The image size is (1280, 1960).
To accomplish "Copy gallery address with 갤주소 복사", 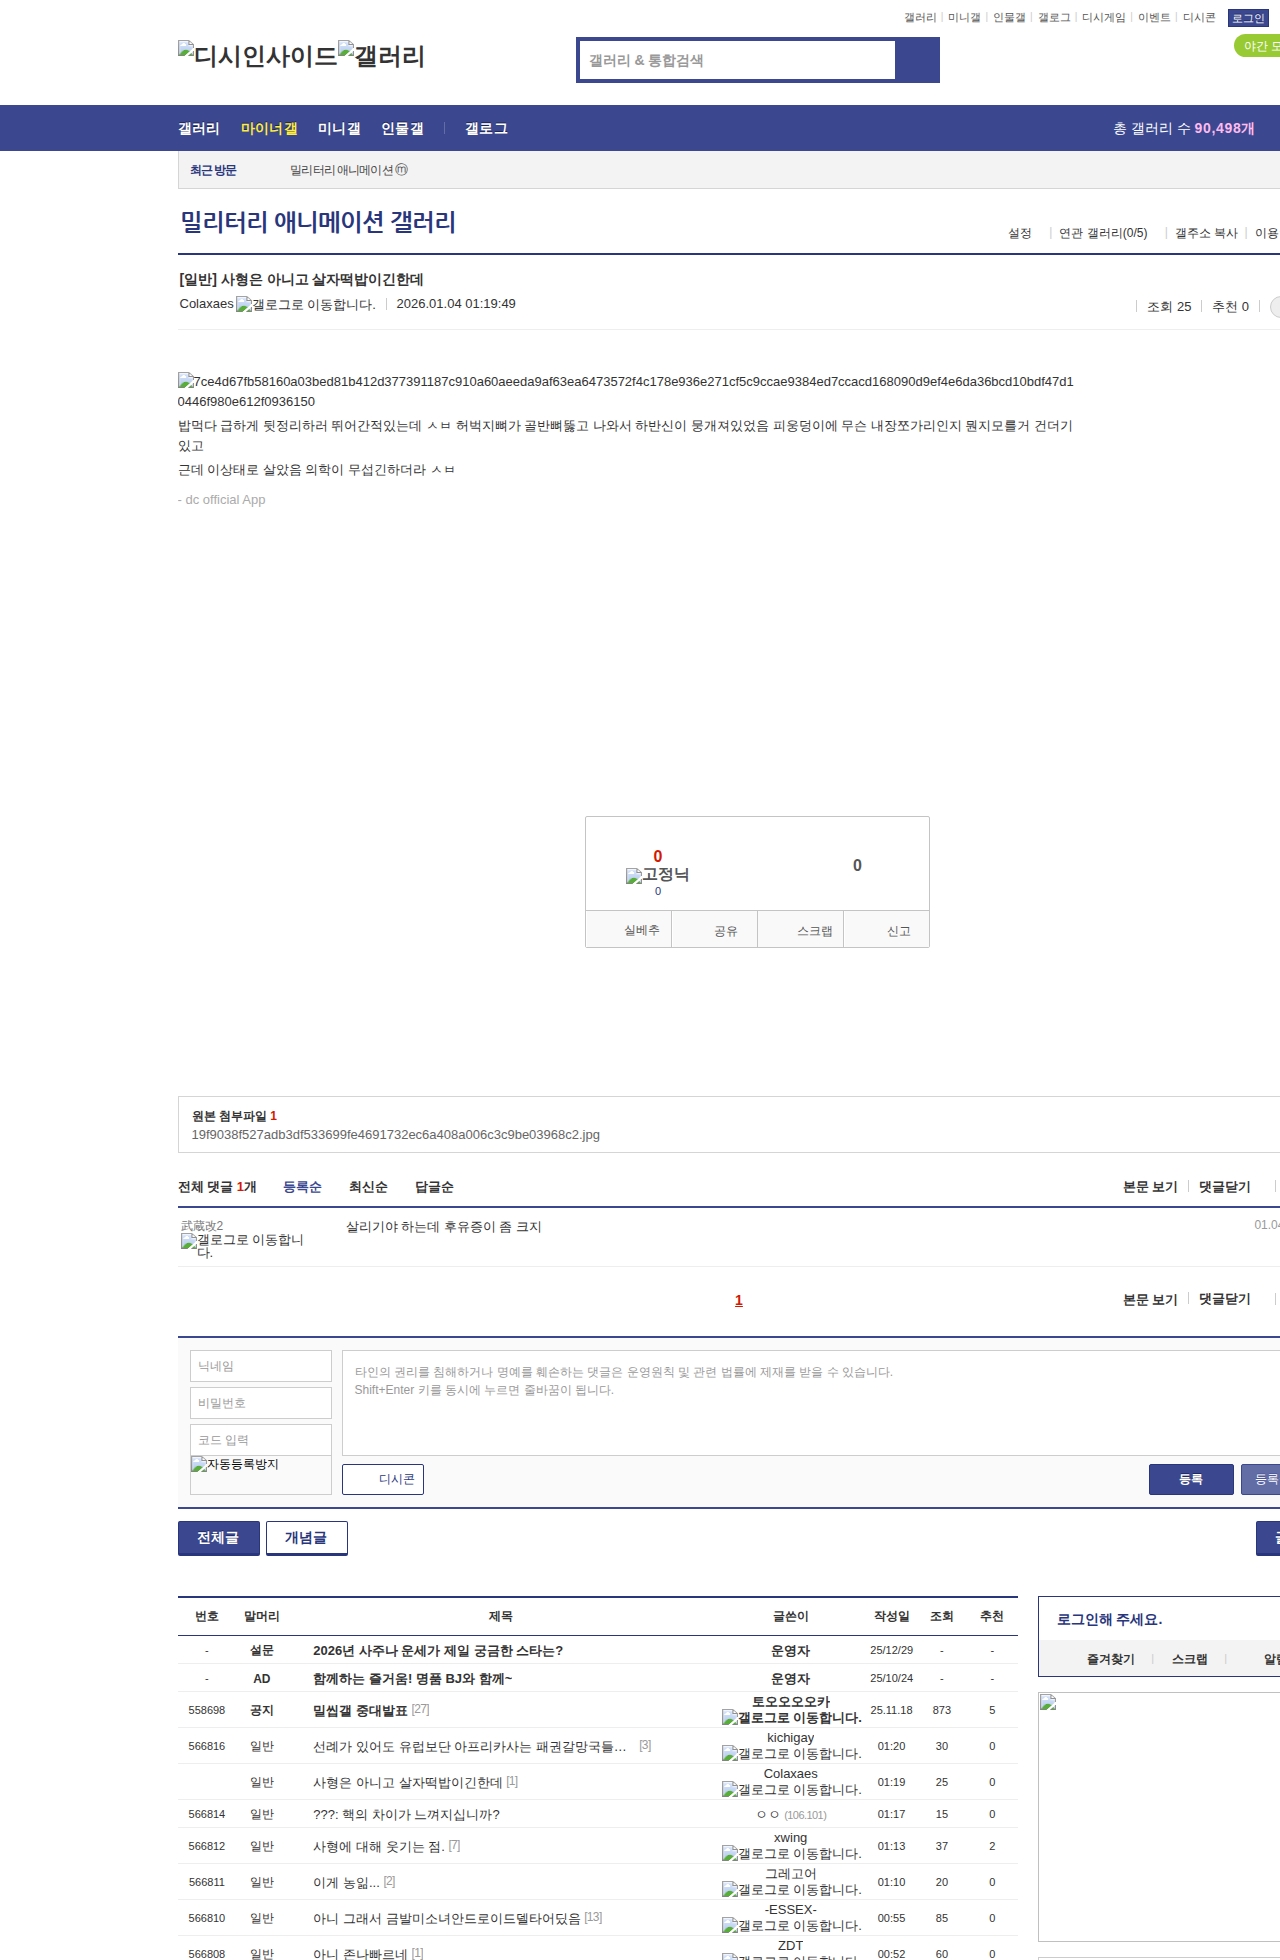I will [x=1206, y=233].
